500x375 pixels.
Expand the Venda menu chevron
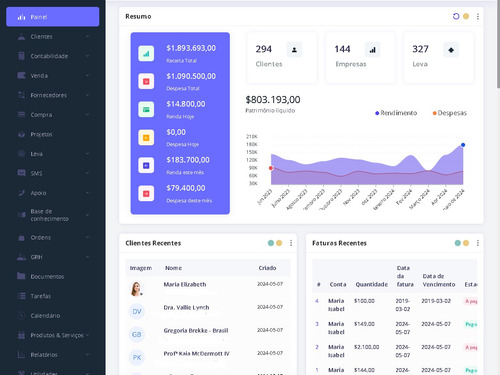tap(87, 76)
